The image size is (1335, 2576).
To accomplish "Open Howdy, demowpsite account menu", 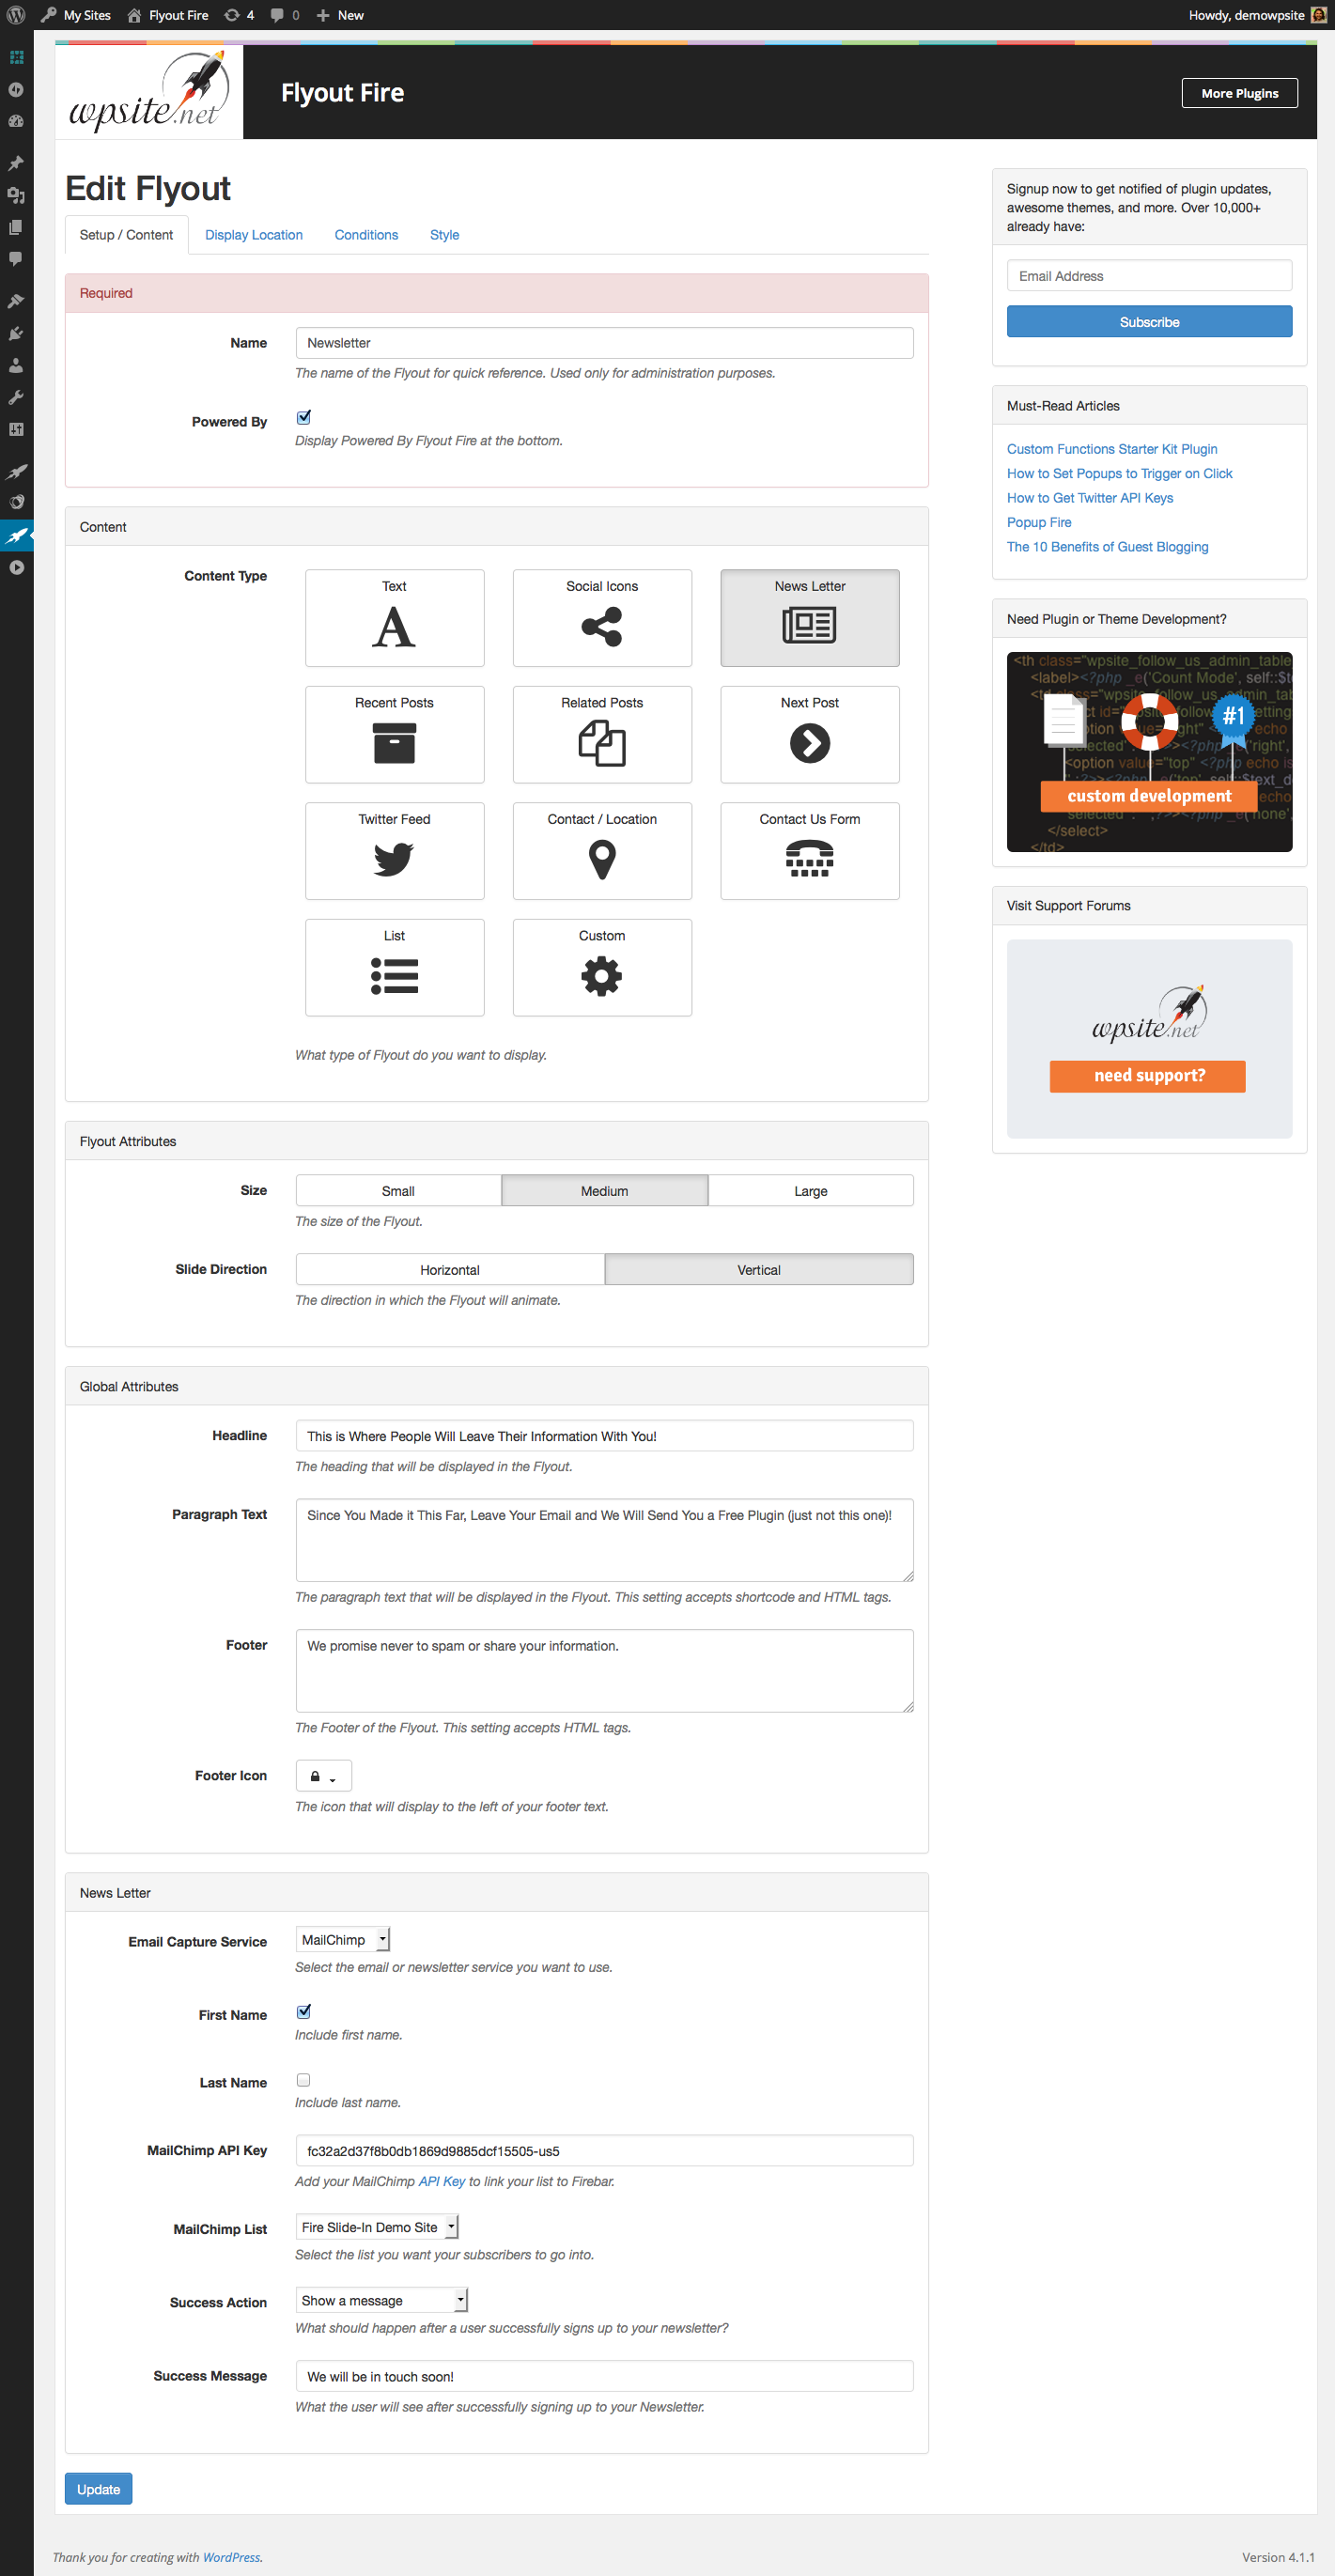I will pos(1257,15).
